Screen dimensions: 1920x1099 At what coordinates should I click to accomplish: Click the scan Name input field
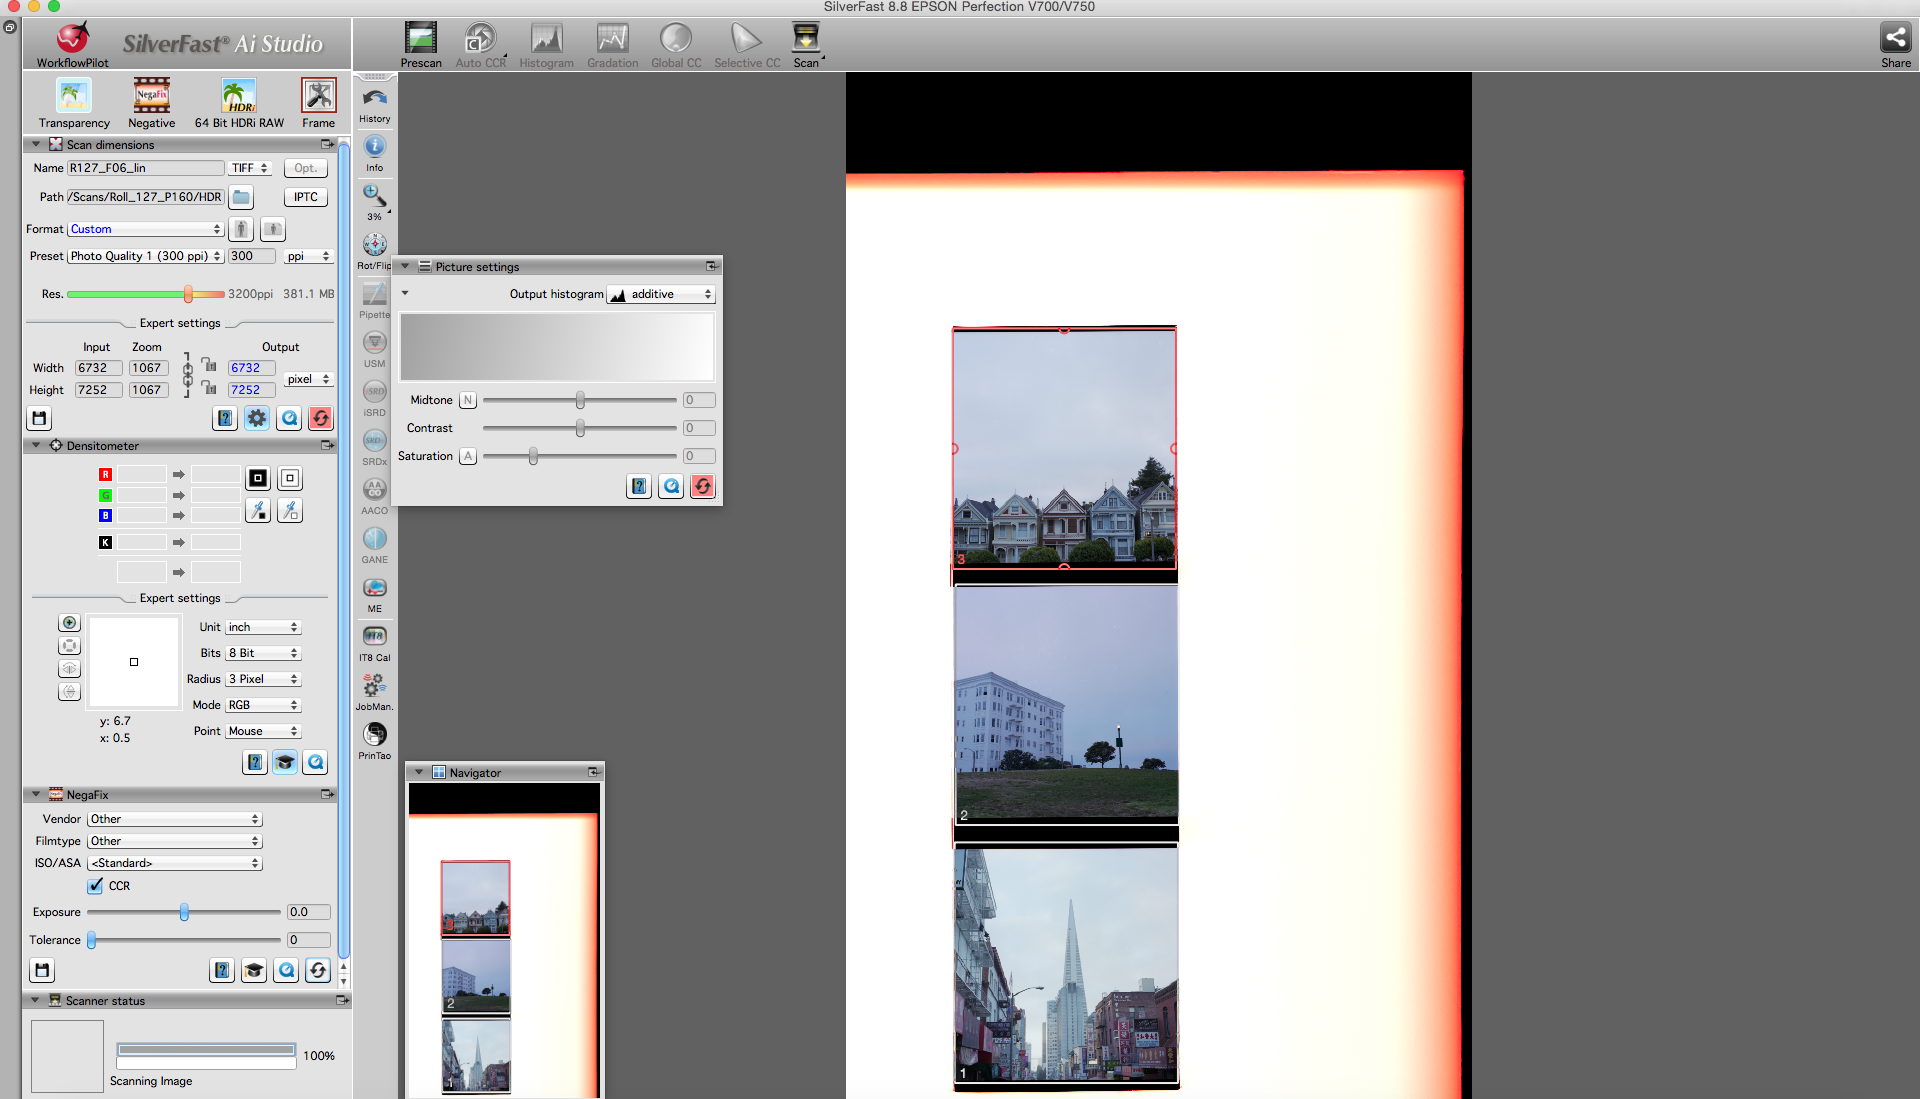(146, 168)
